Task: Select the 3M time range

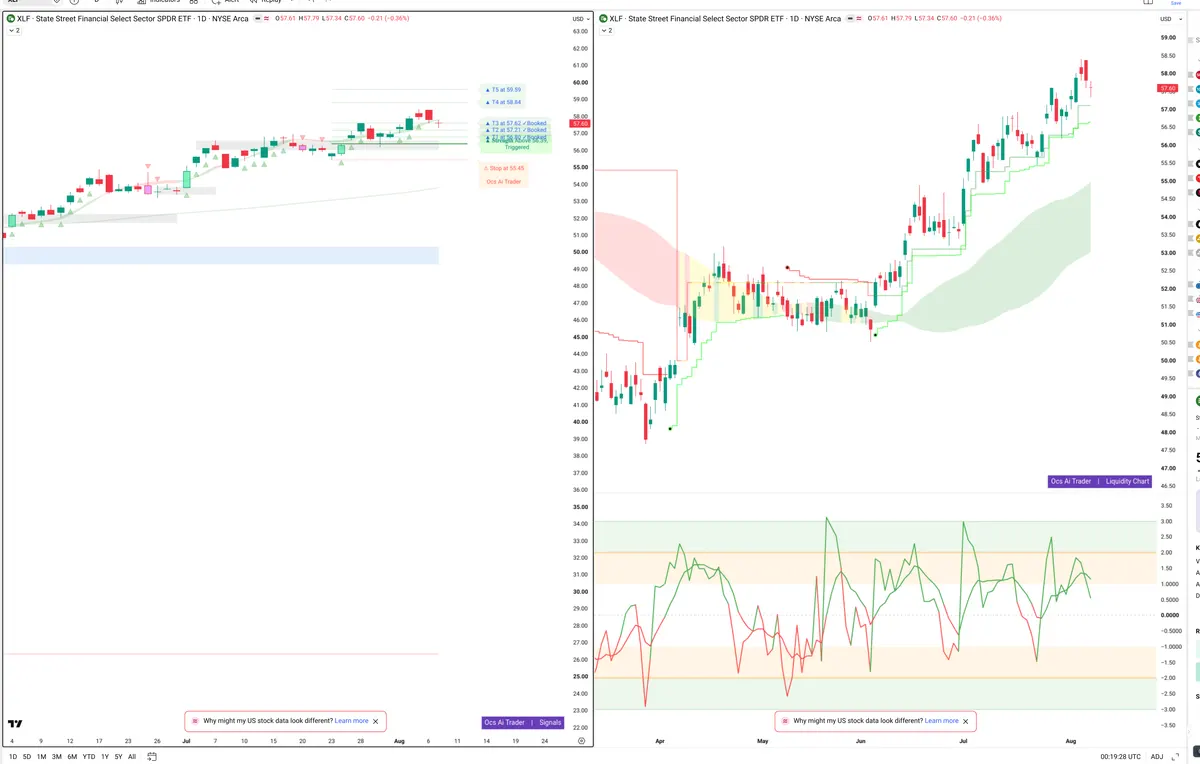Action: (x=57, y=757)
